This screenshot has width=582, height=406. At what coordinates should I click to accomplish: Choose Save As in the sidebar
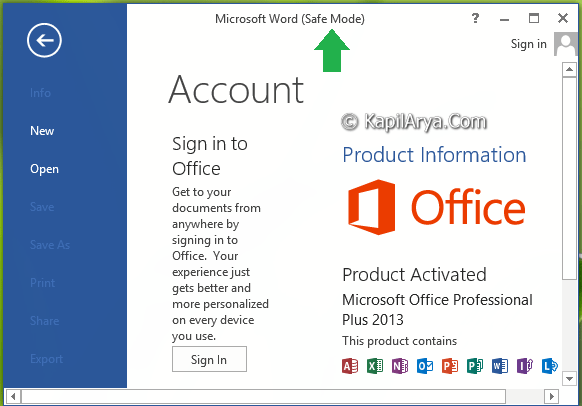click(50, 245)
